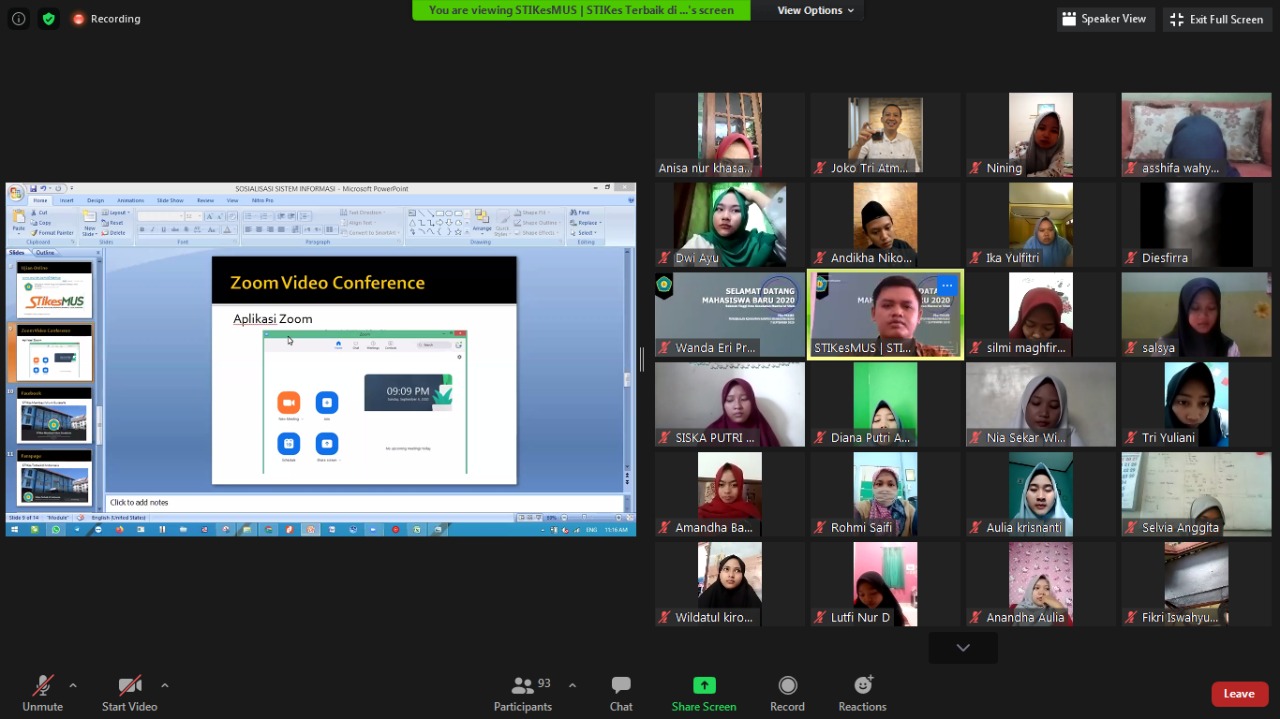The width and height of the screenshot is (1280, 719).
Task: Unmute the microphone
Action: click(x=42, y=693)
